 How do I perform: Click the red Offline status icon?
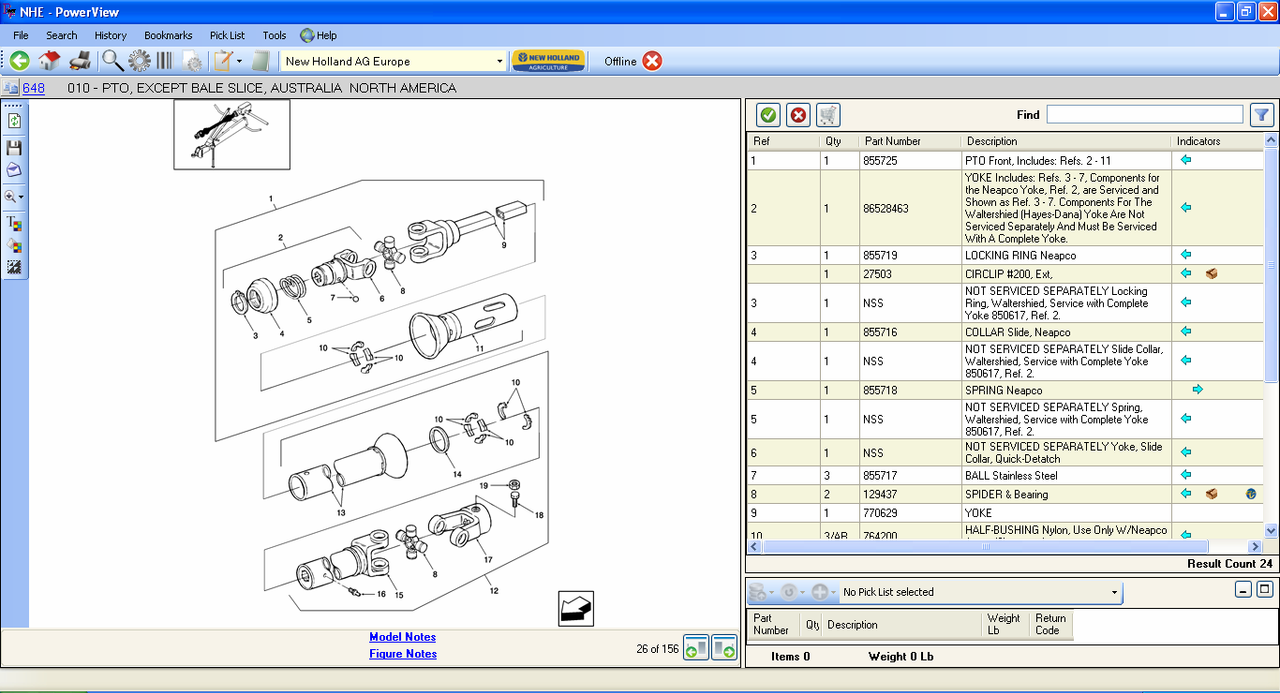click(652, 61)
